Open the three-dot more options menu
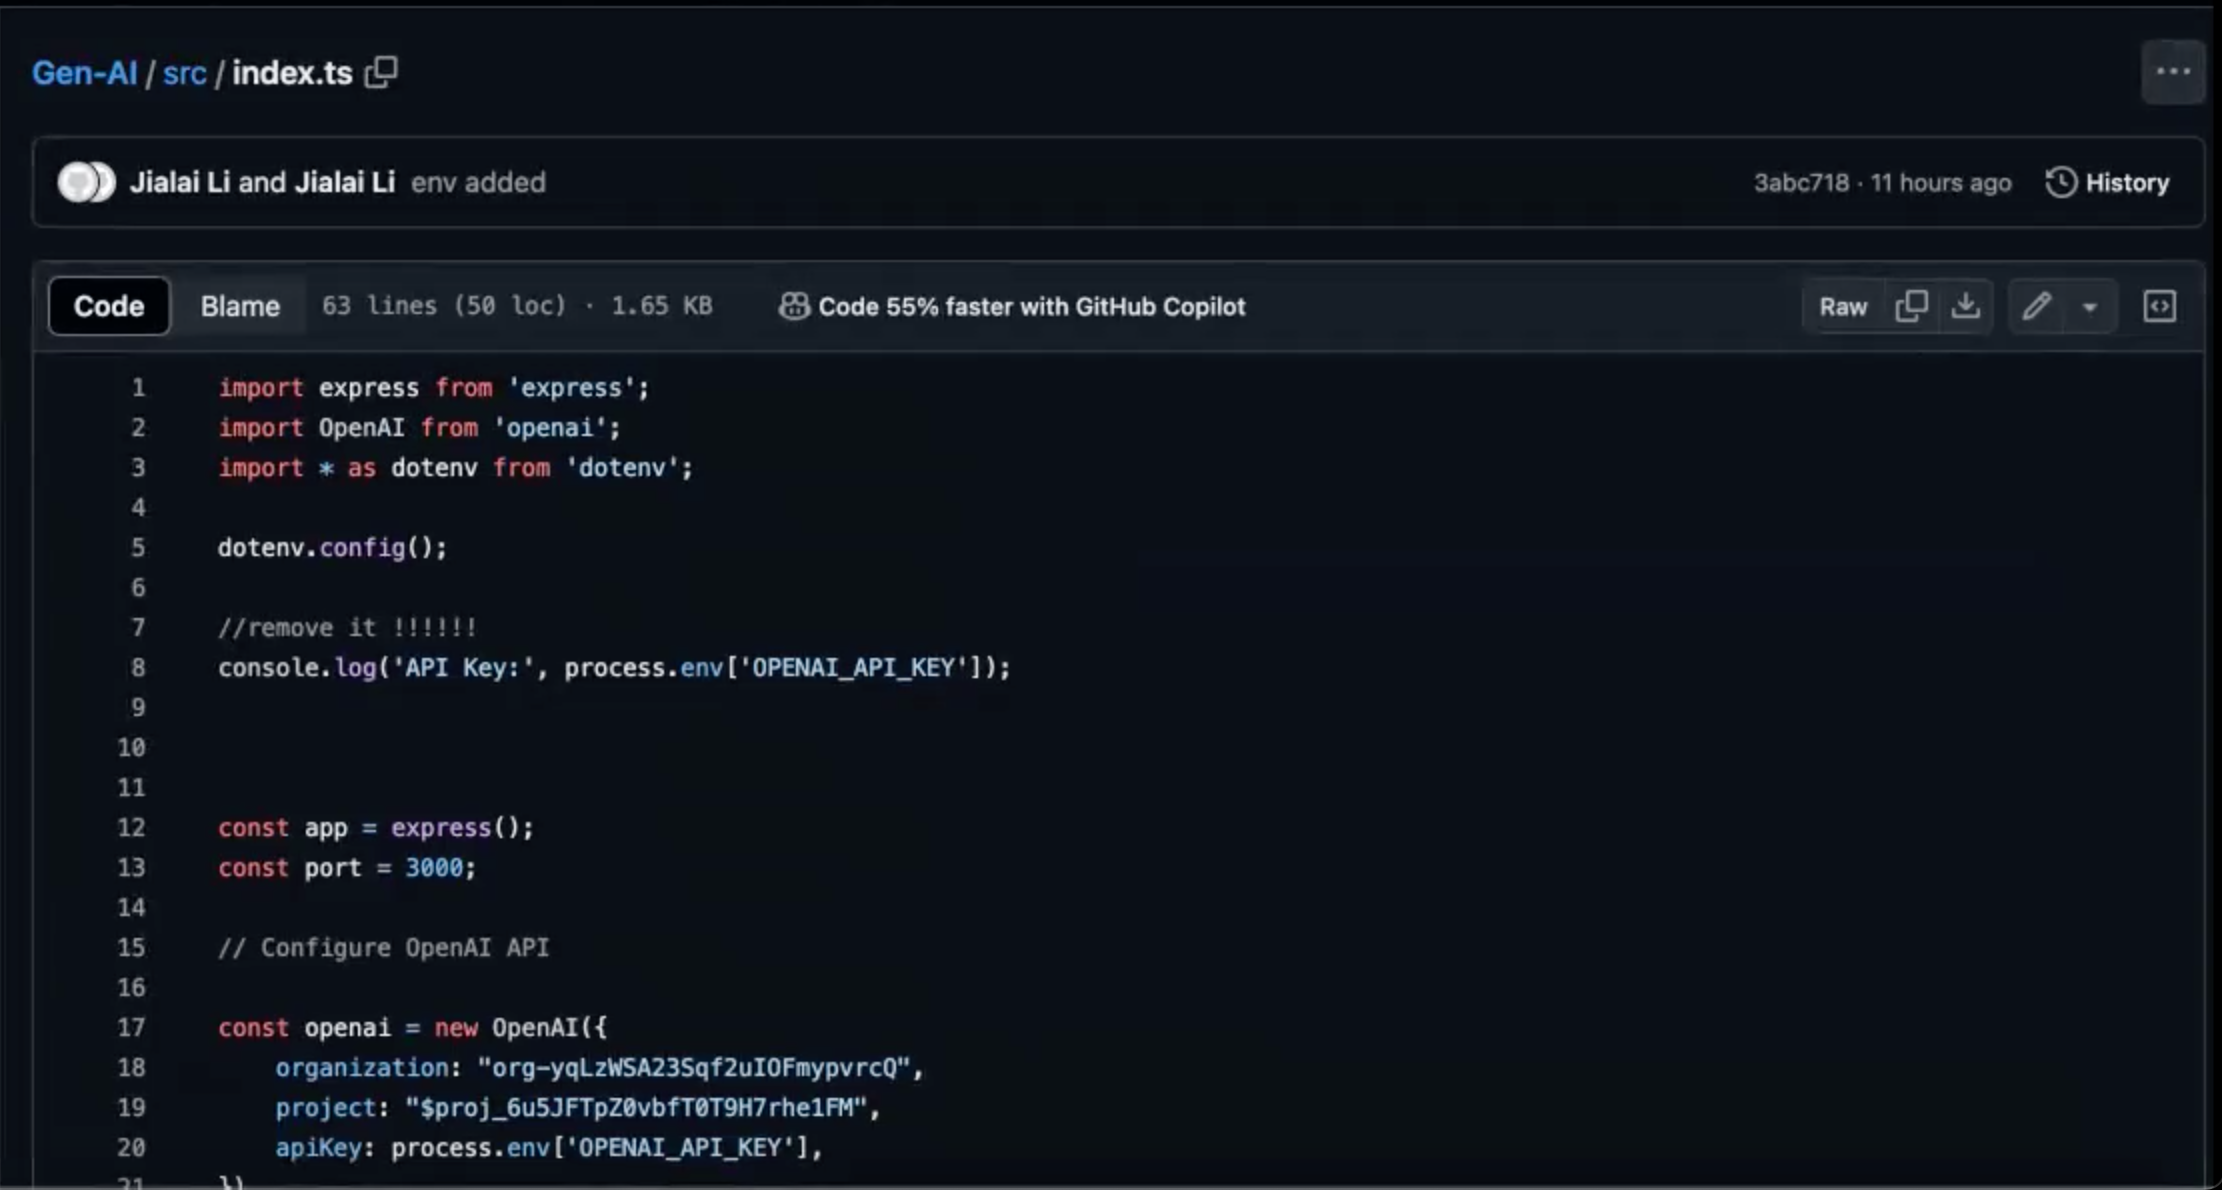Screen dimensions: 2222x1190 2172,72
